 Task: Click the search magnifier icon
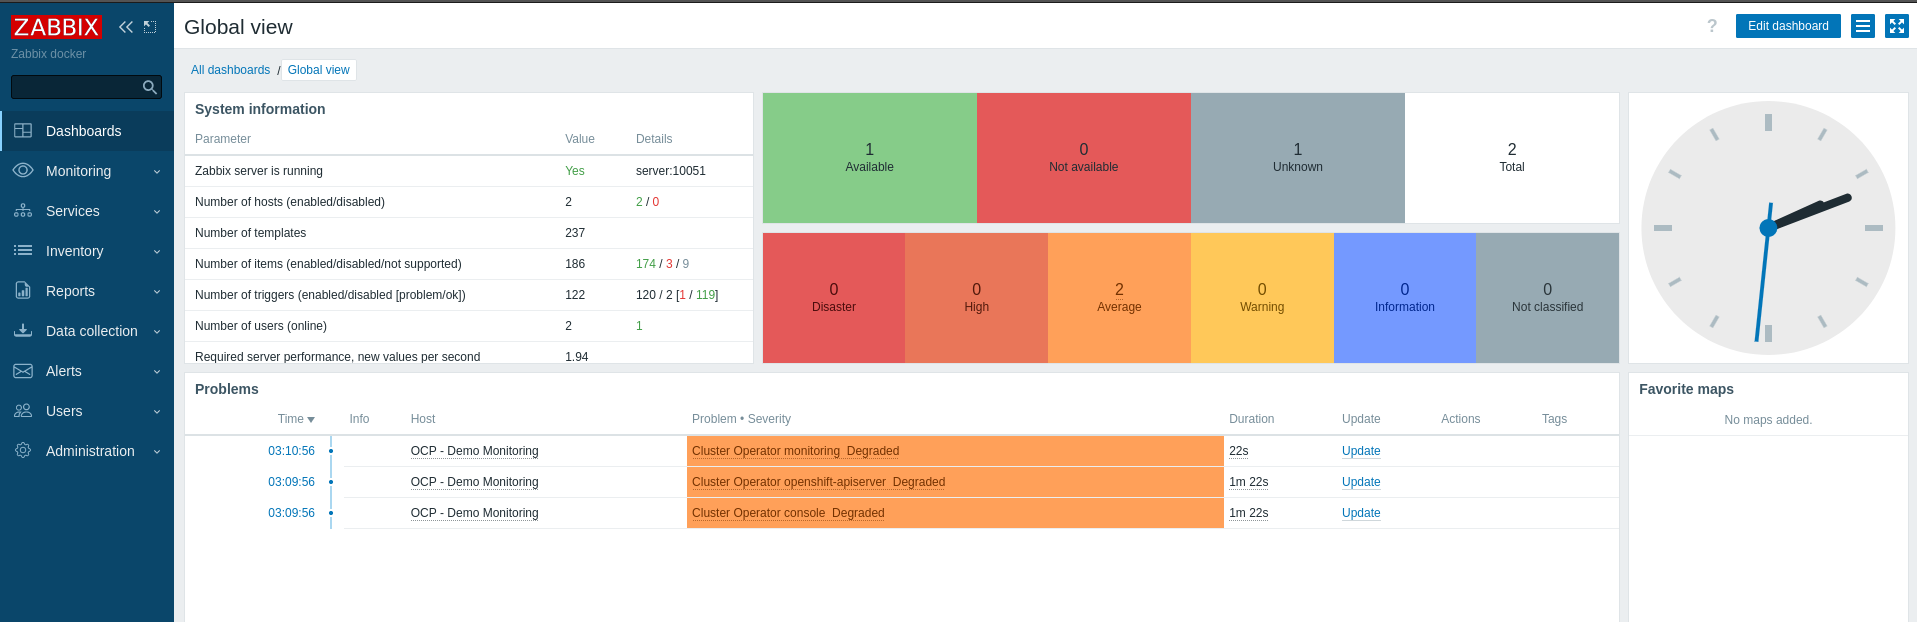[x=150, y=88]
